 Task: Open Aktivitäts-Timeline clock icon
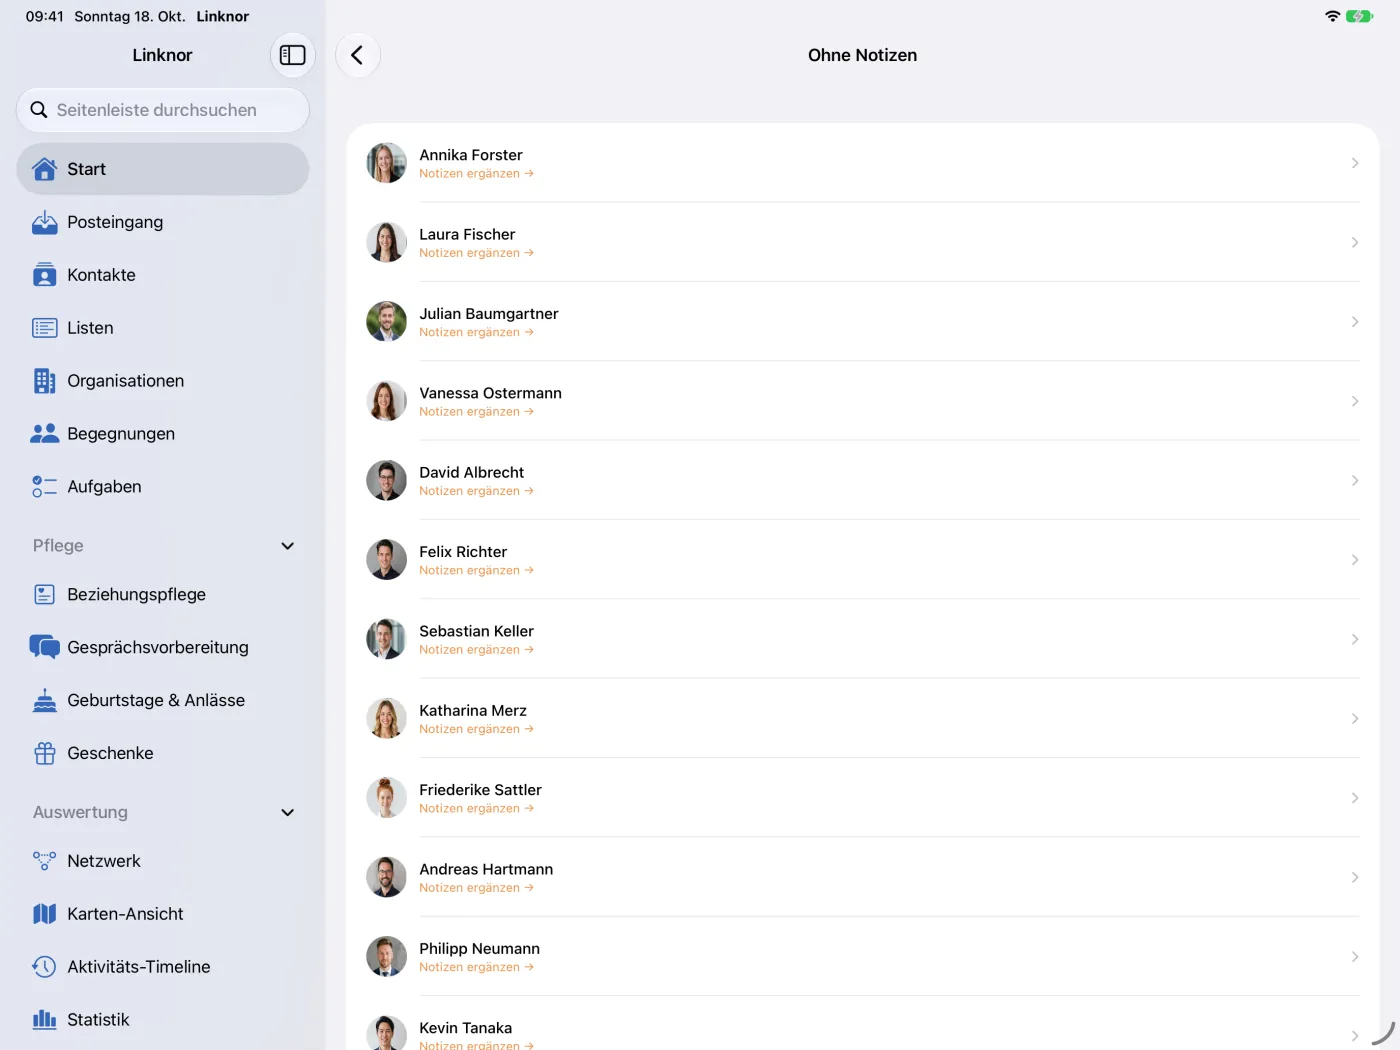pos(45,967)
